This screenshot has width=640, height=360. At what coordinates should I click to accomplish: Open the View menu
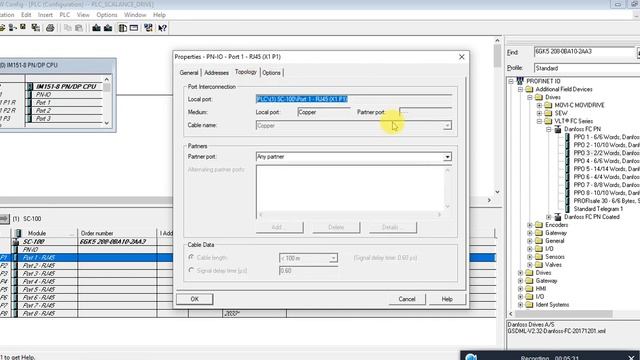click(x=83, y=15)
